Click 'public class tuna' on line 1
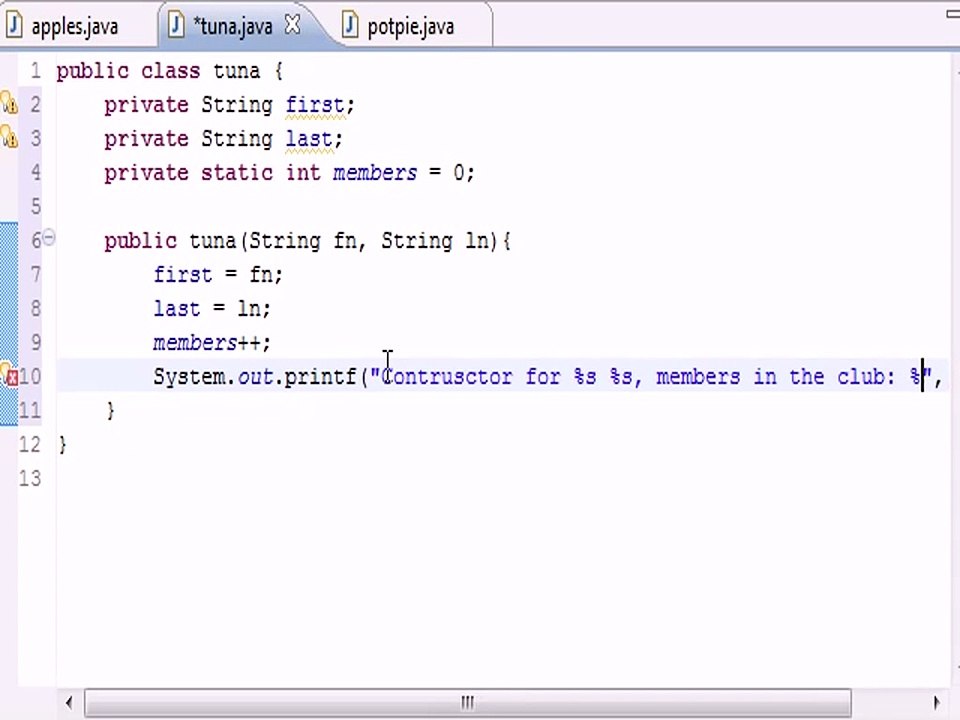Viewport: 960px width, 720px height. point(159,71)
